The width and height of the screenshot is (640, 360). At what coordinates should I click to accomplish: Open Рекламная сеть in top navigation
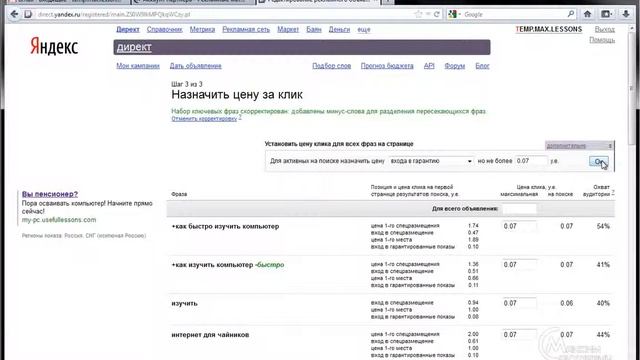point(246,29)
